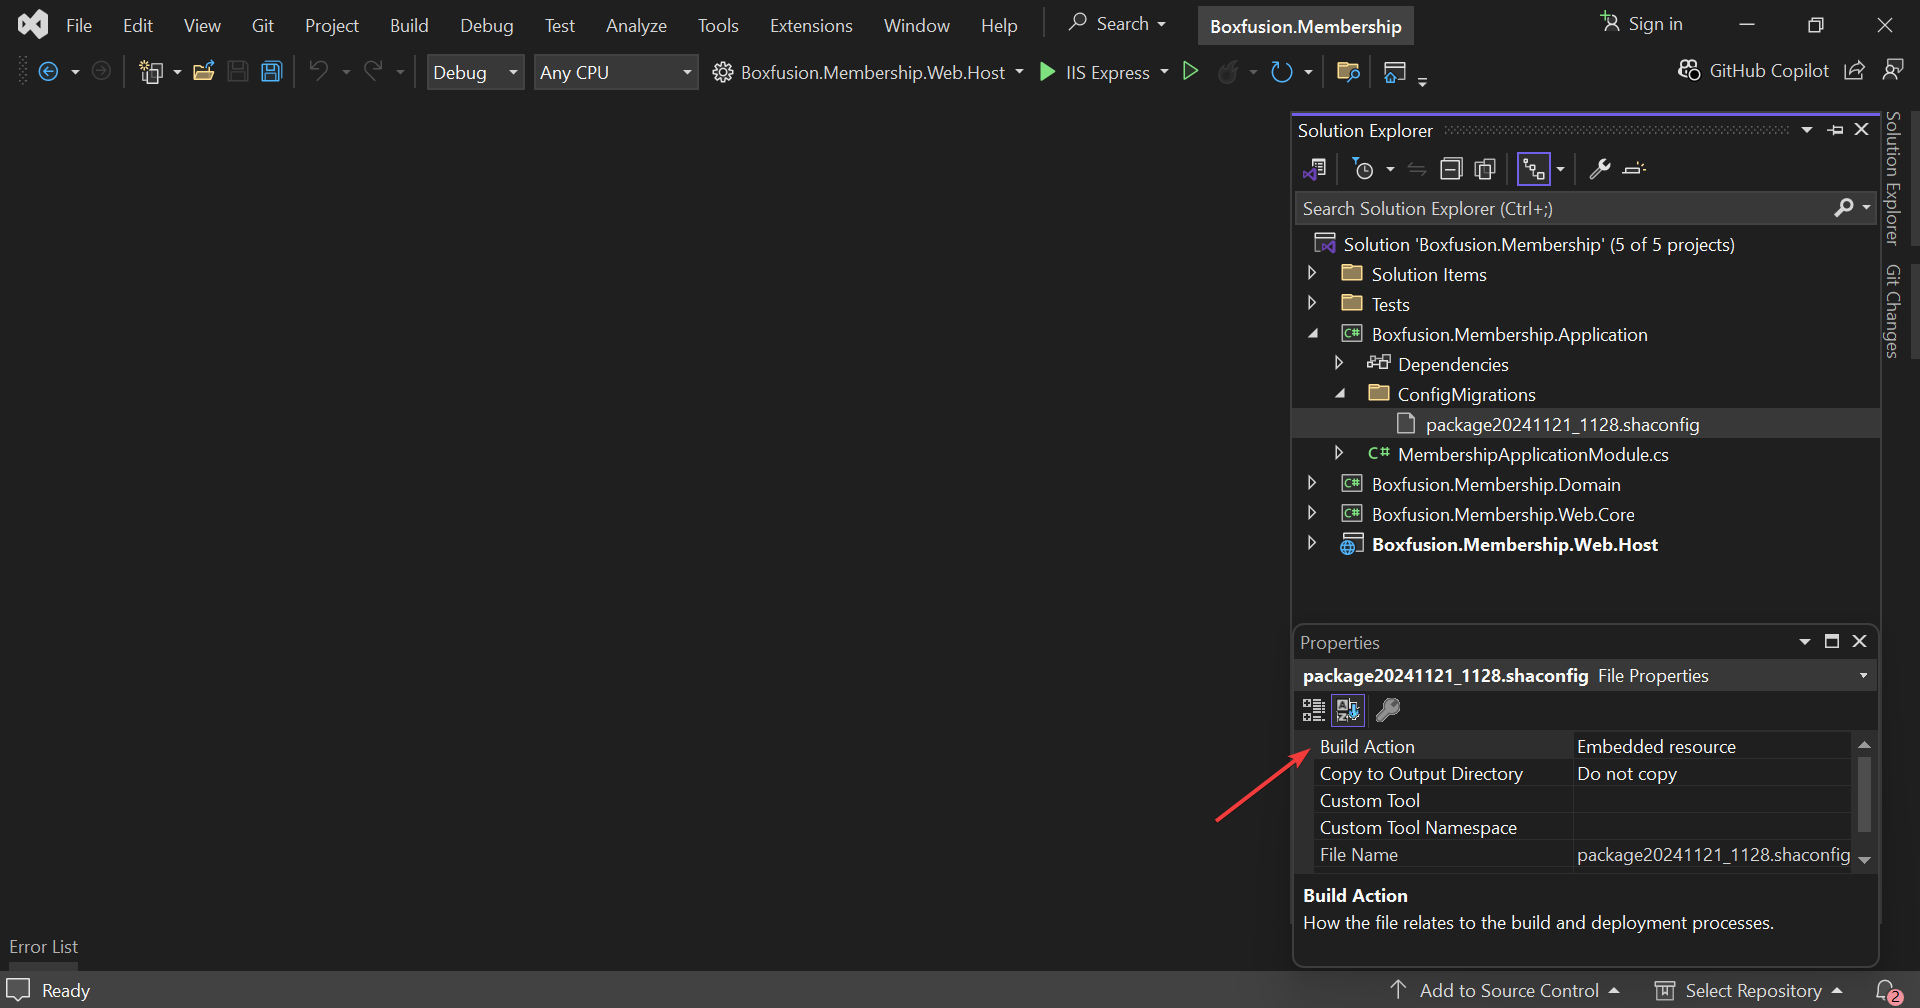1920x1008 pixels.
Task: Open the Git menu
Action: point(263,25)
